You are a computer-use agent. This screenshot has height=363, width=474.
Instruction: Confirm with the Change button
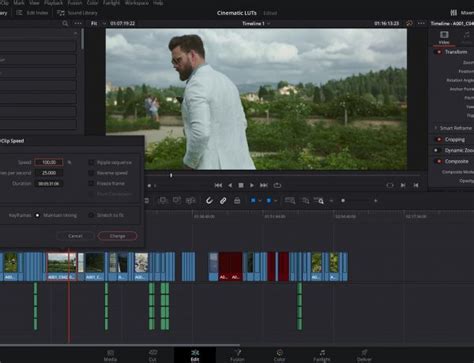pyautogui.click(x=117, y=236)
